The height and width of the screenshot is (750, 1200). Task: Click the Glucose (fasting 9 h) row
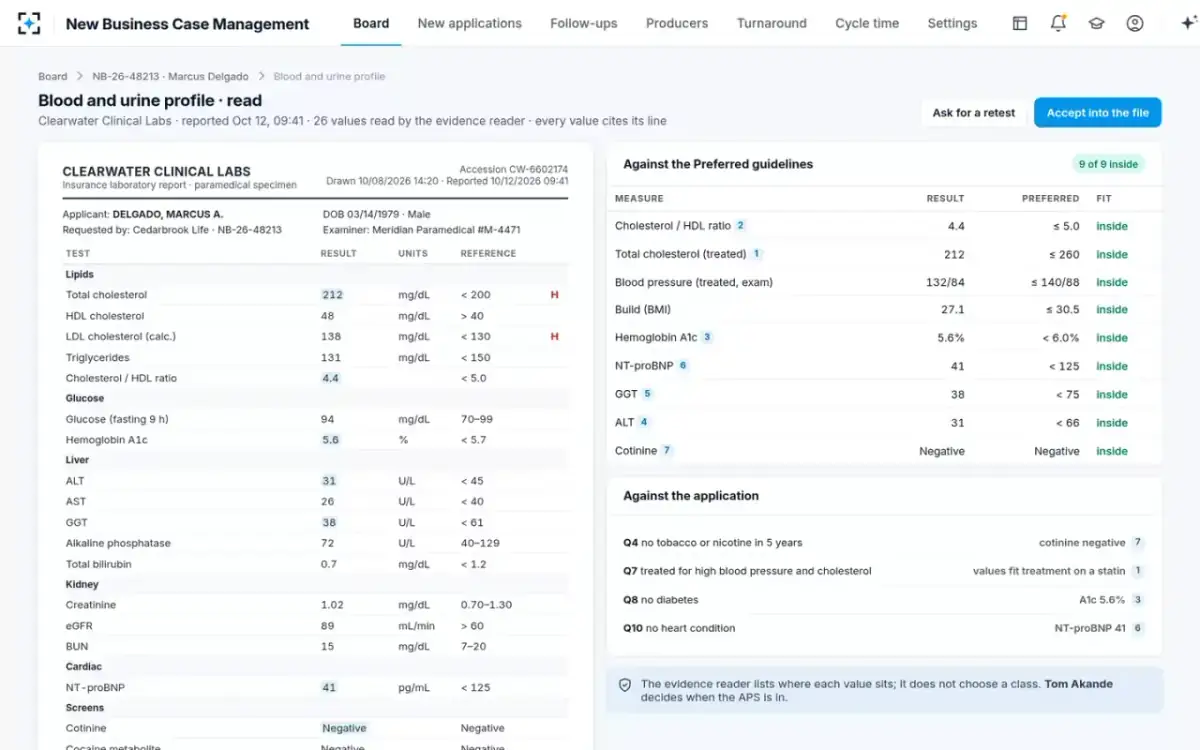pos(315,419)
